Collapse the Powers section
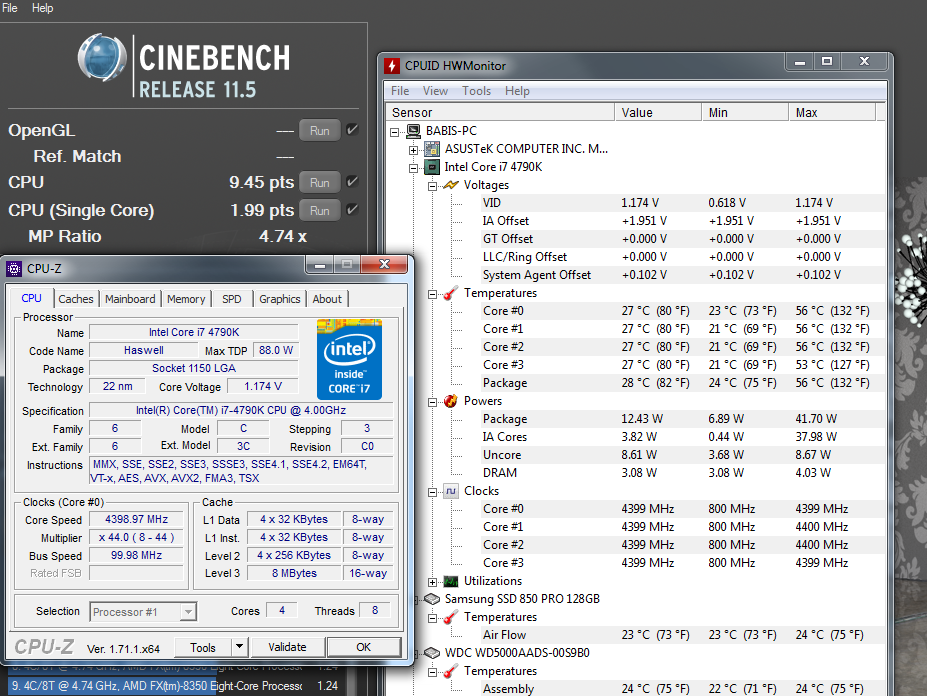This screenshot has height=696, width=927. click(433, 402)
